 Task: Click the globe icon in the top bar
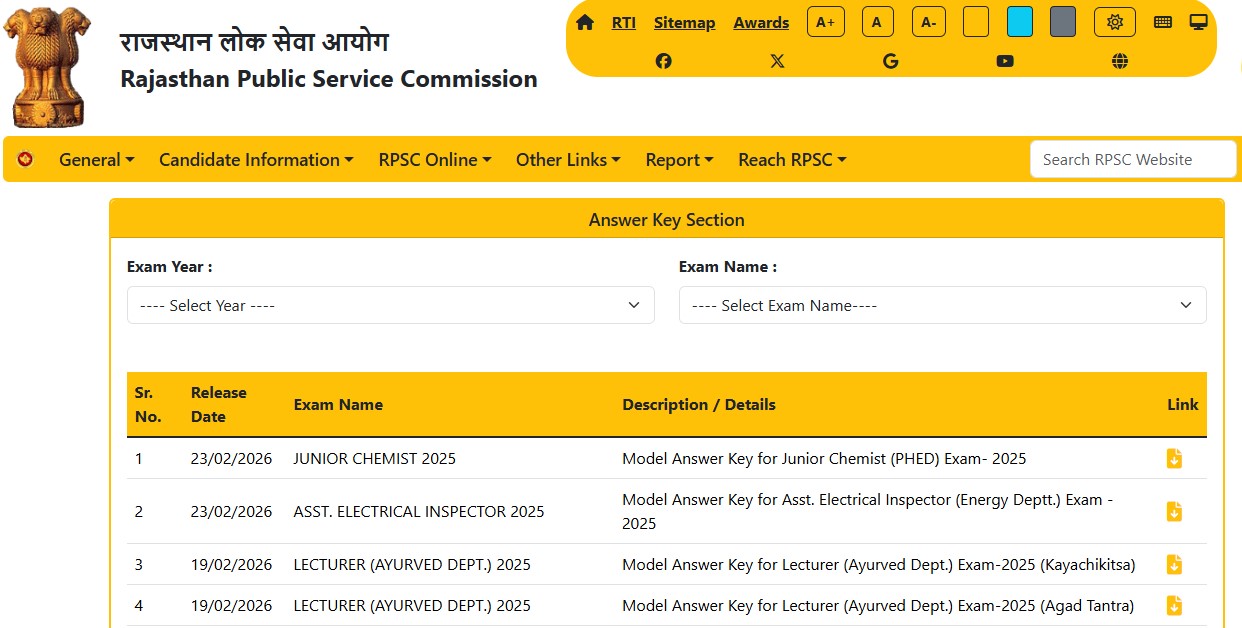pos(1119,60)
